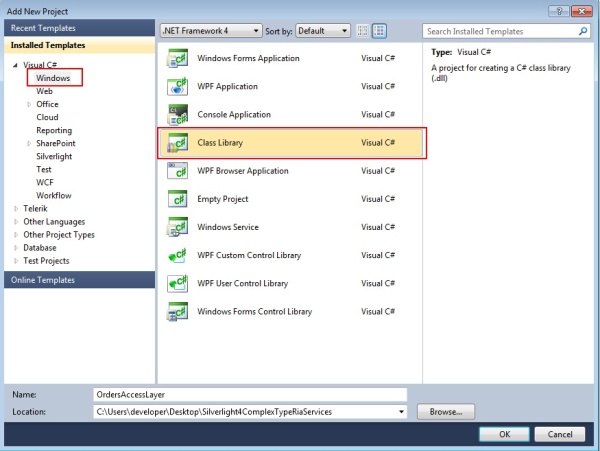
Task: Click the Windows Forms Application template icon
Action: (177, 58)
